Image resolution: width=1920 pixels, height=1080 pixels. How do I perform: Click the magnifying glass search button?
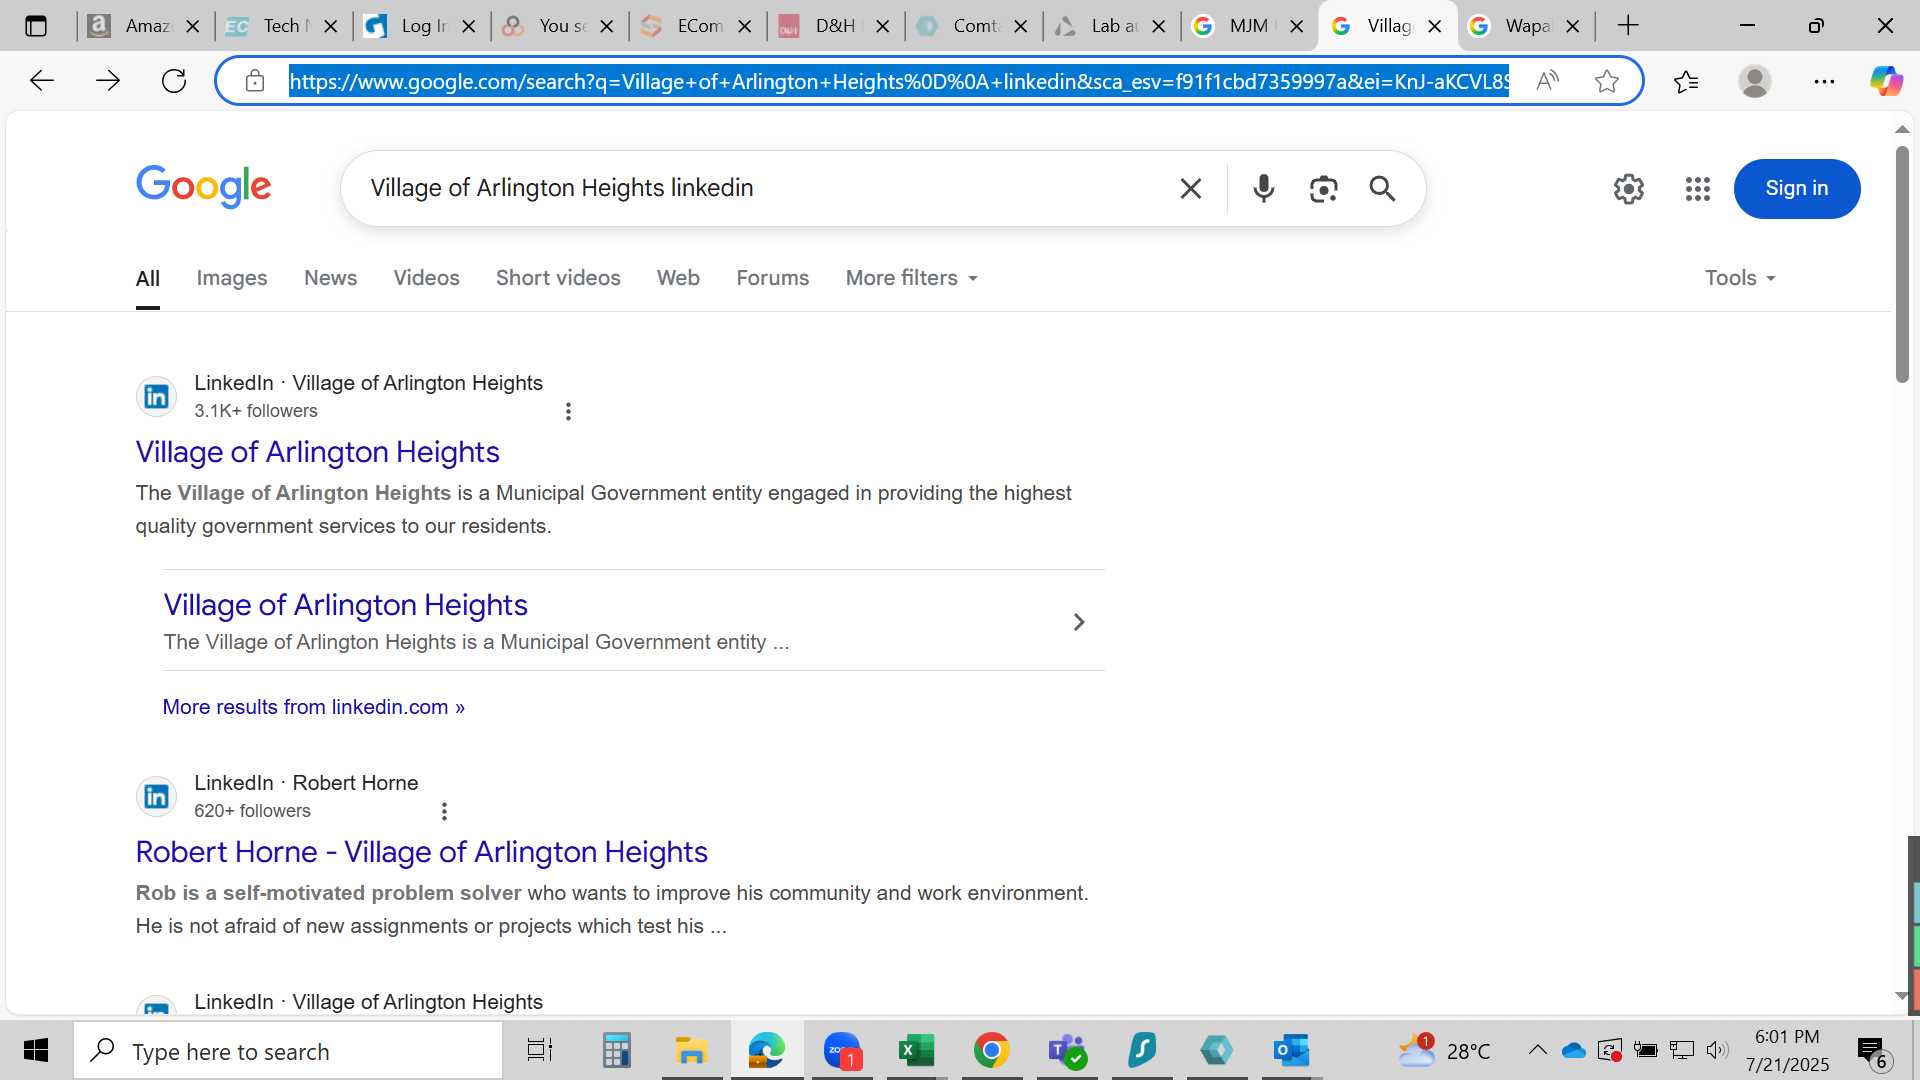[x=1382, y=188]
